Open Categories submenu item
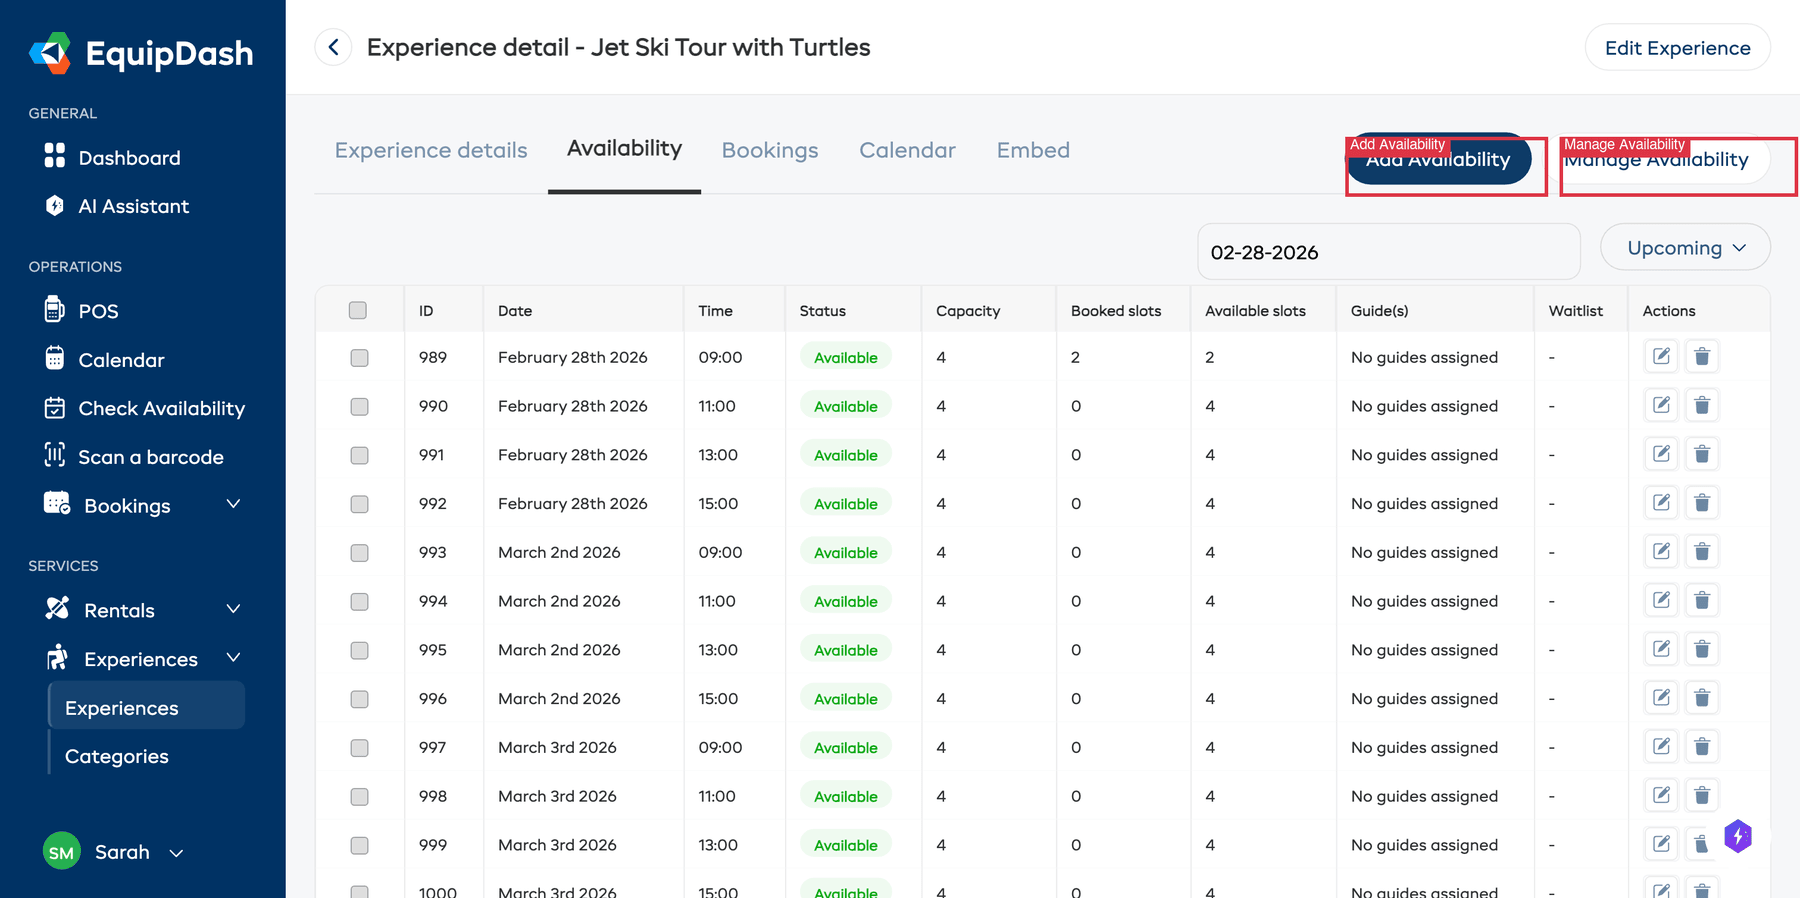Screen dimensions: 1800x898 (x=117, y=756)
